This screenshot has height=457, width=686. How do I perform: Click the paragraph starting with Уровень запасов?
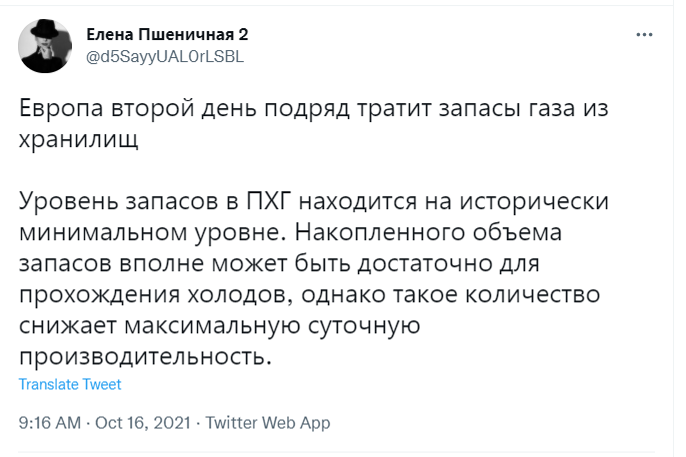click(313, 279)
